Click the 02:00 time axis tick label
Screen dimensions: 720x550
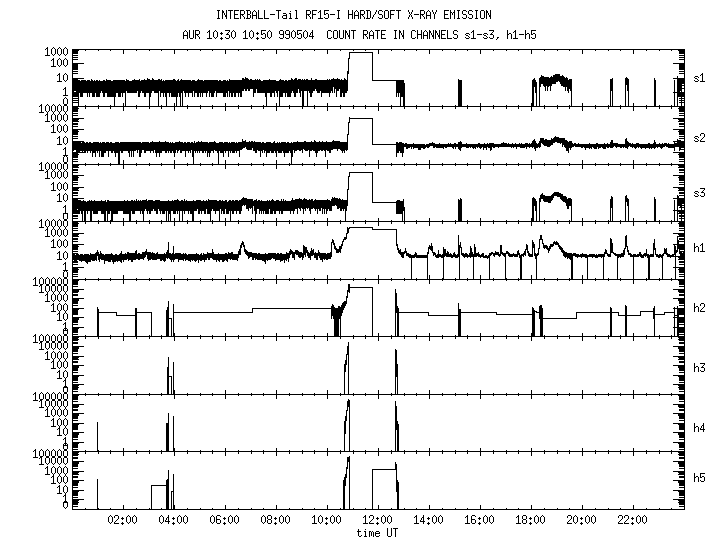[x=122, y=520]
